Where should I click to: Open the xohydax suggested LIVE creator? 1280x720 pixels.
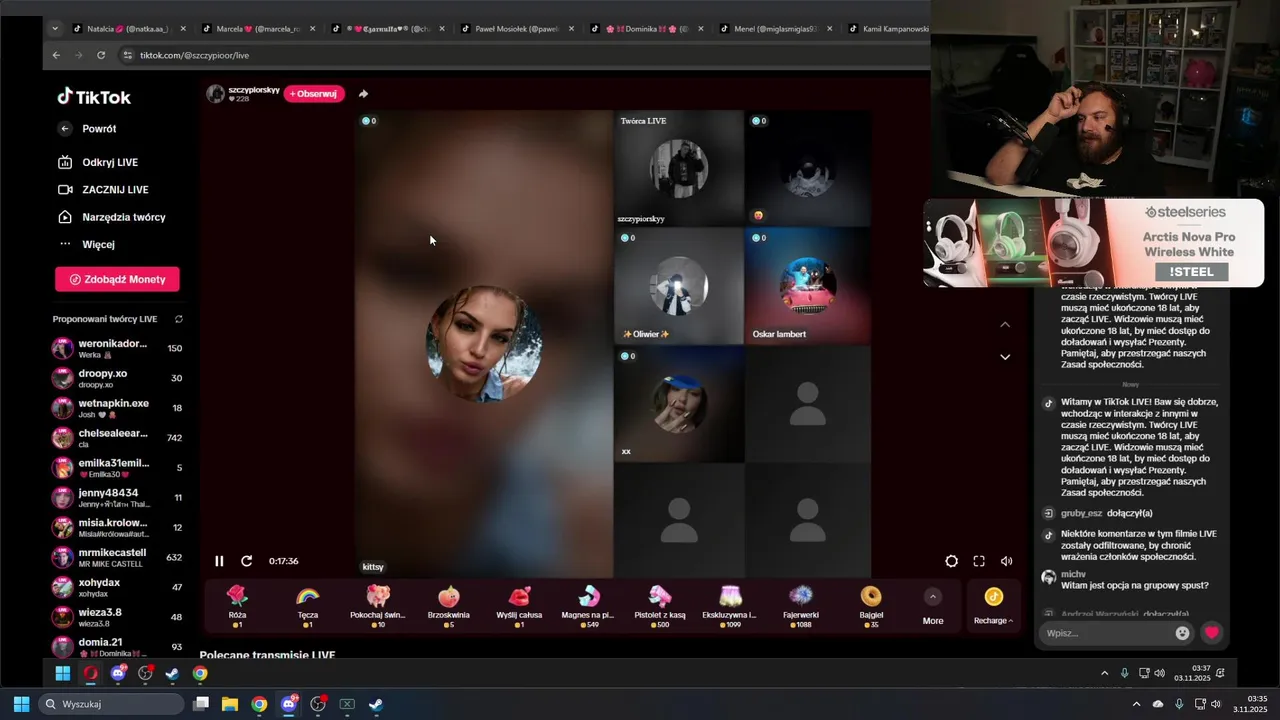(117, 587)
